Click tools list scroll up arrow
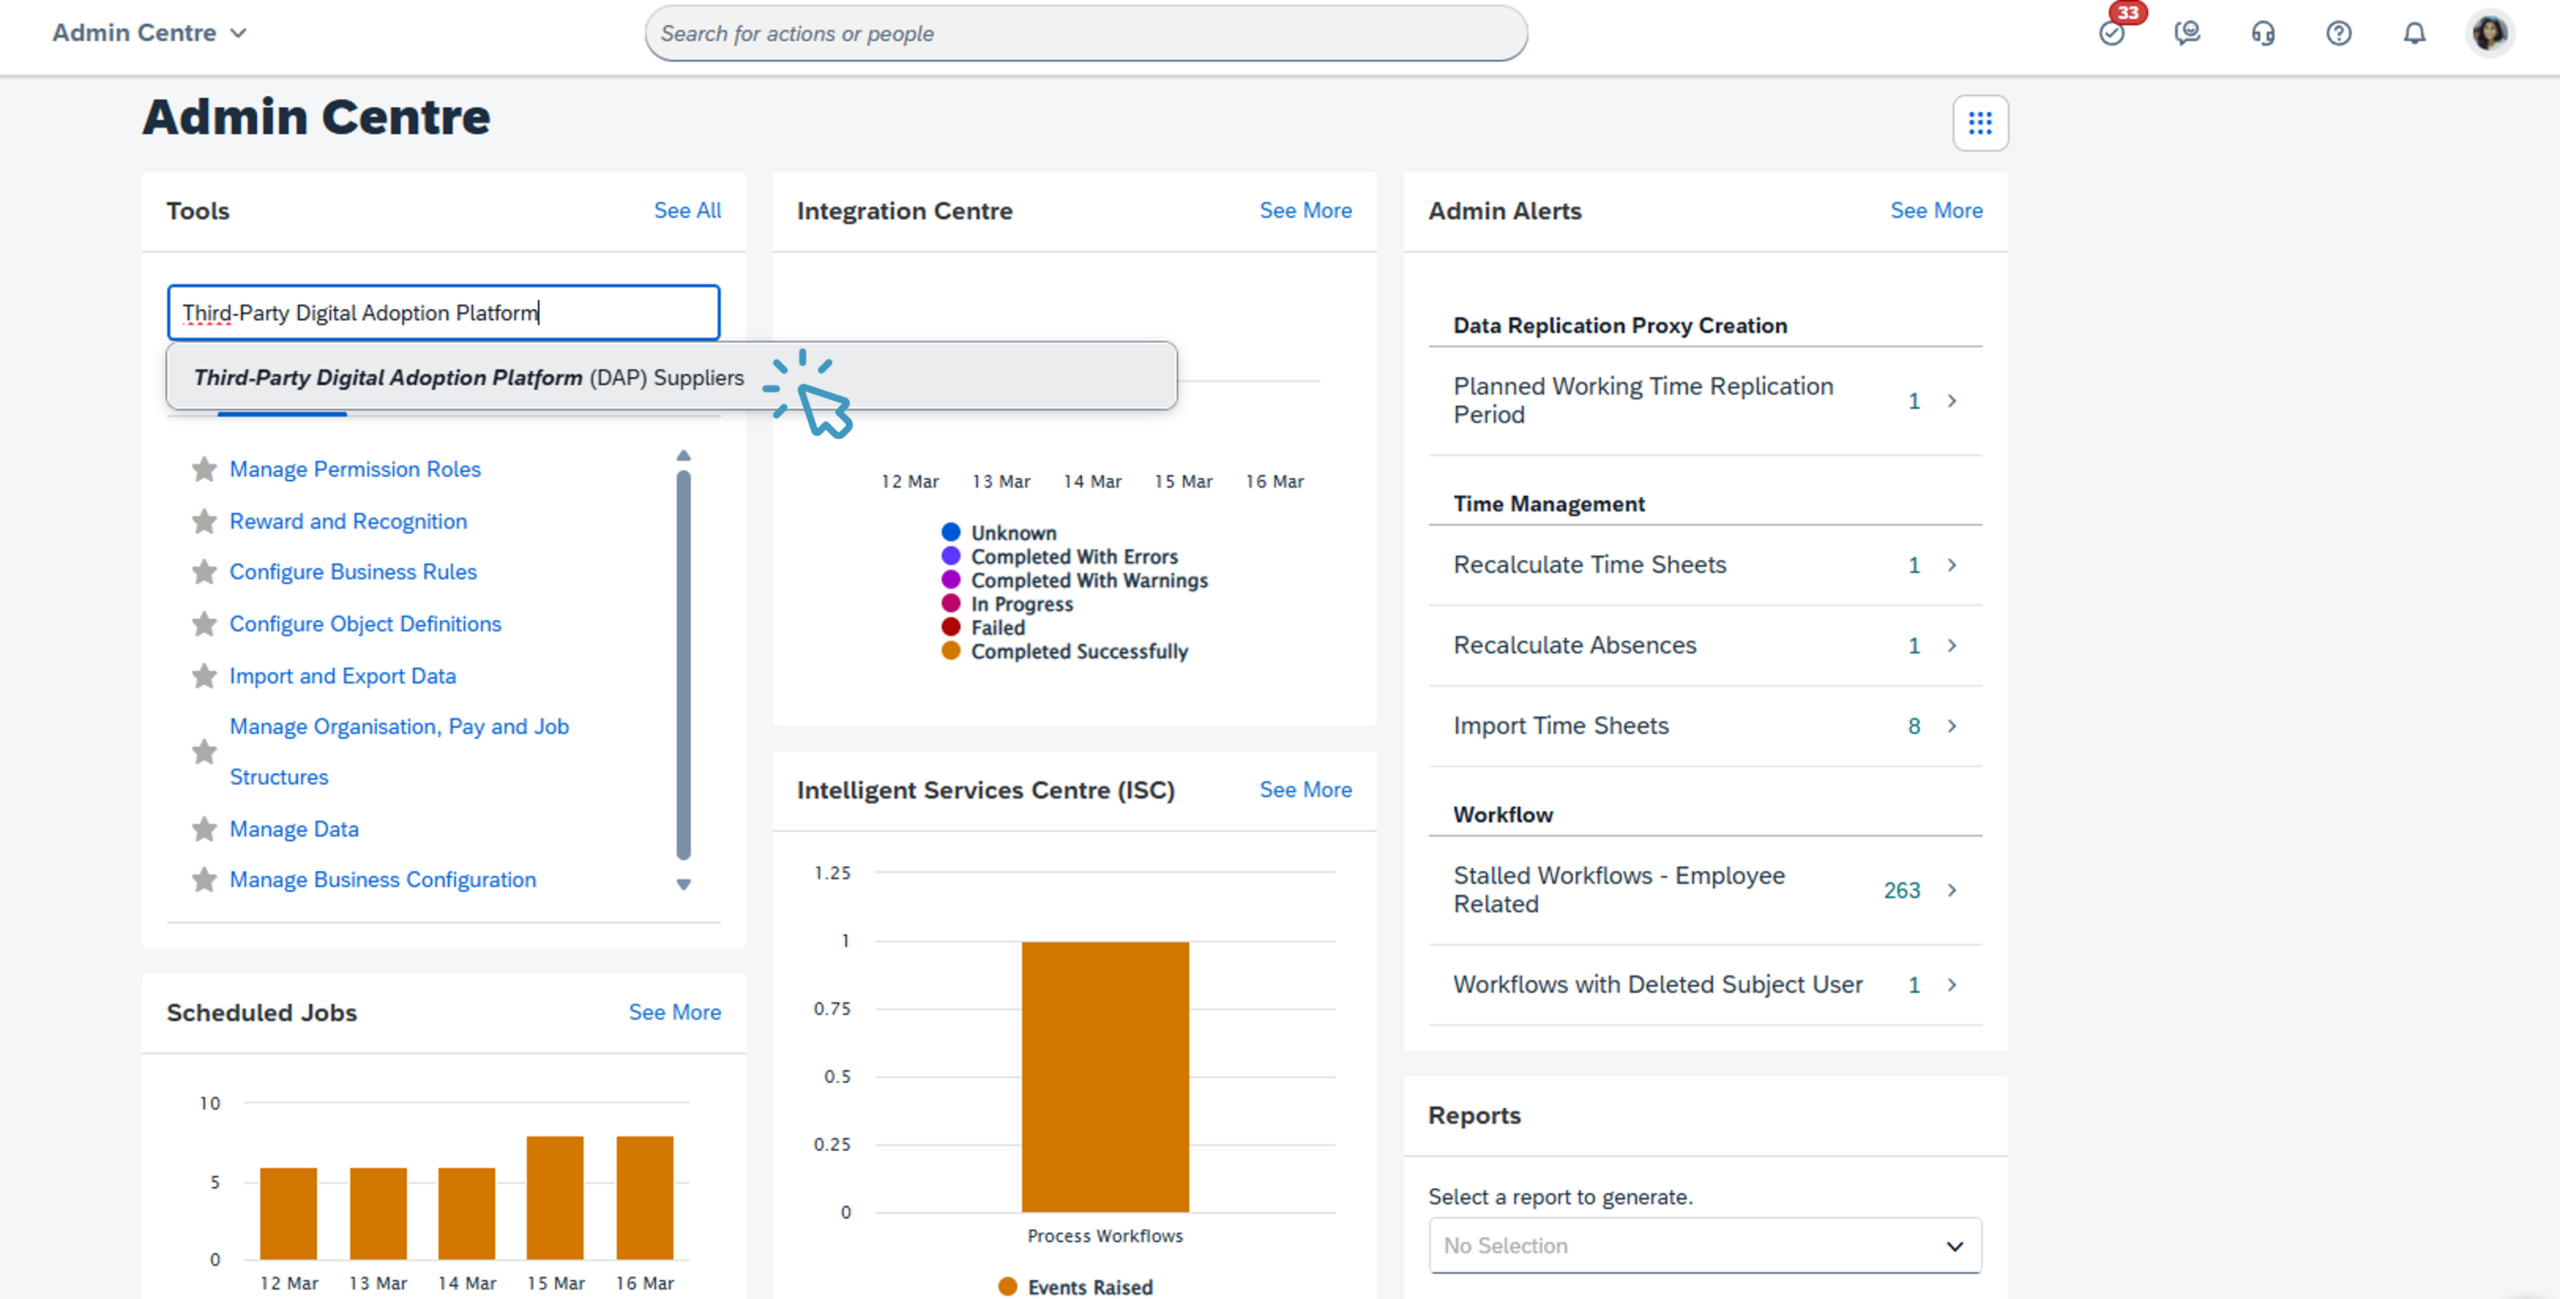Screen dimensions: 2560x1299 684,456
